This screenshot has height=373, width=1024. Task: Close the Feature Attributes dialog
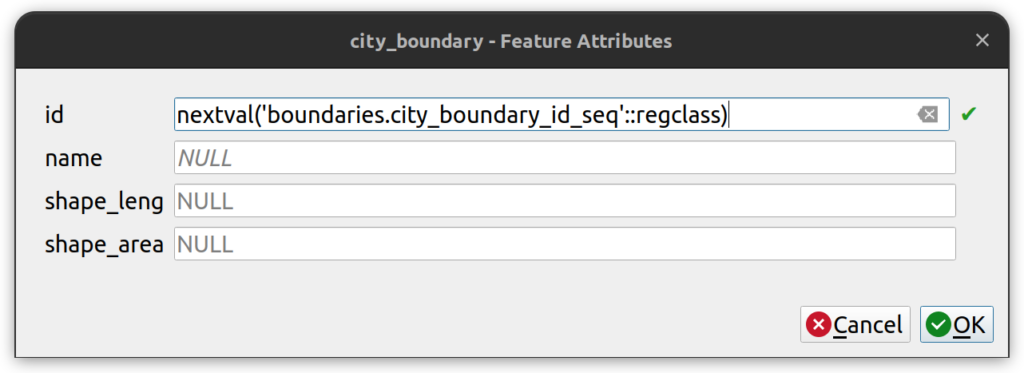click(982, 41)
